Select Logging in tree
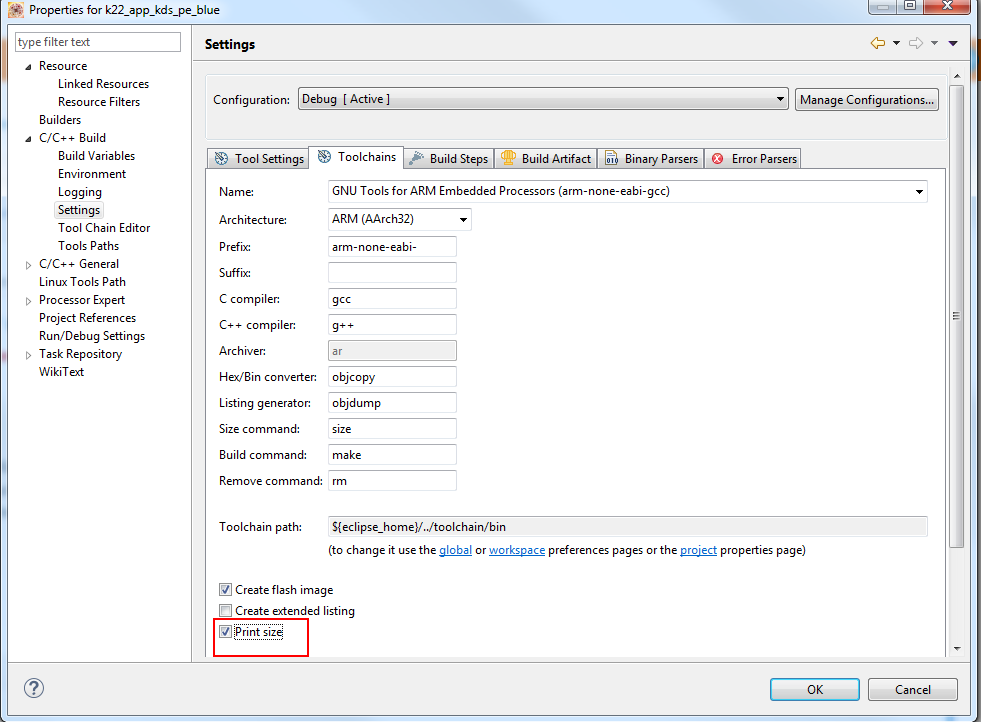The image size is (981, 722). click(x=79, y=191)
